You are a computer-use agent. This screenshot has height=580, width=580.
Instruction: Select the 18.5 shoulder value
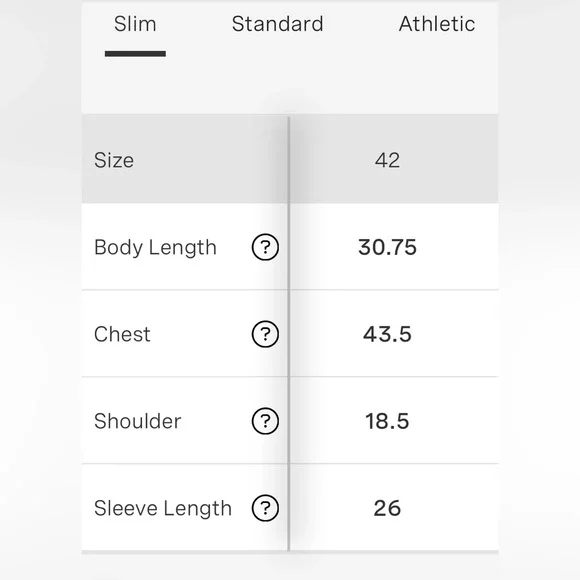click(x=387, y=421)
